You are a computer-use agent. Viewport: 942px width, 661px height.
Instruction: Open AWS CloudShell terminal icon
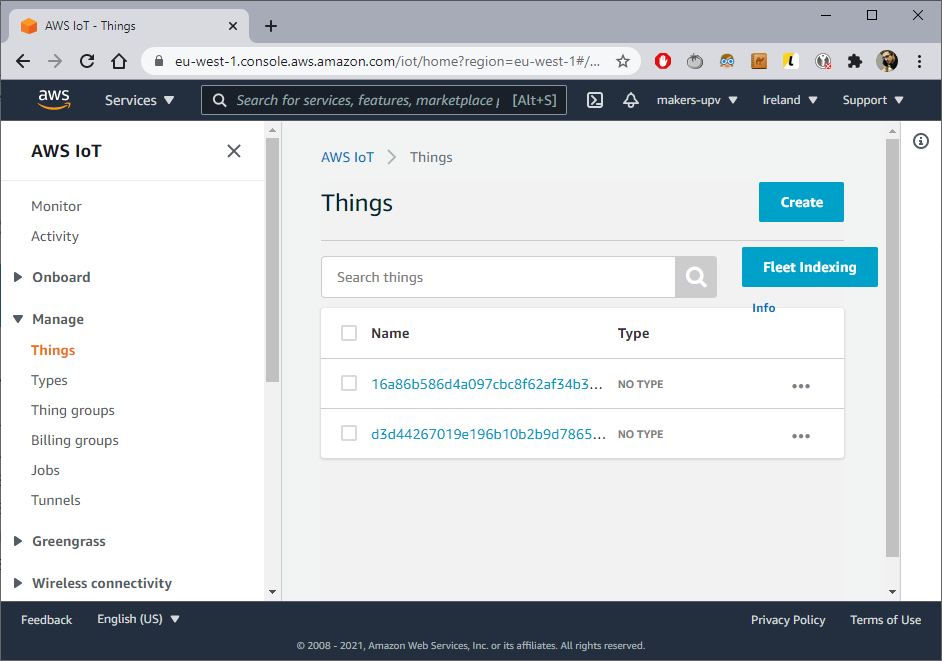(x=595, y=100)
